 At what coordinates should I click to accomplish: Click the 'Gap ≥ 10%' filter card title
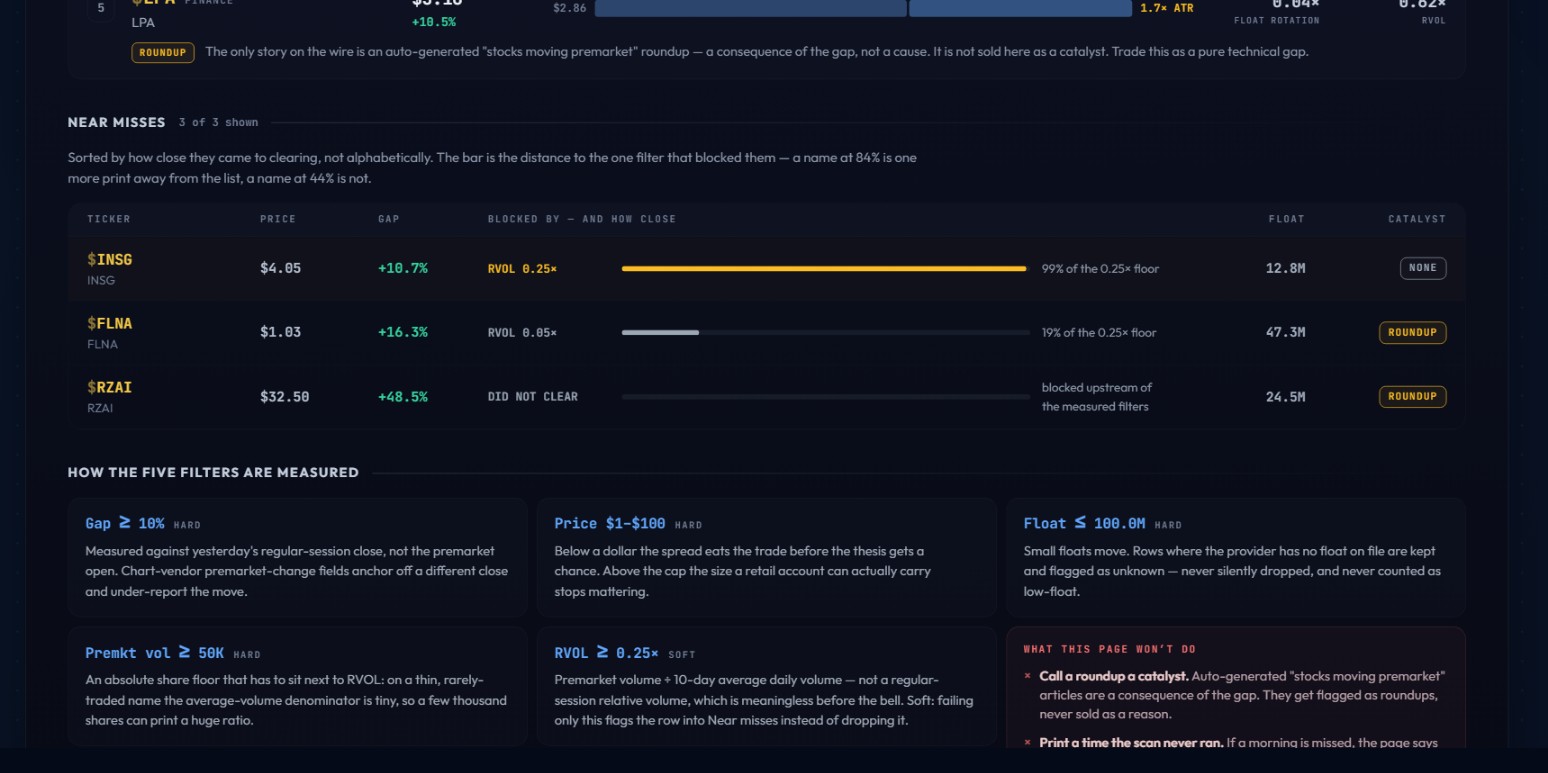pos(125,523)
